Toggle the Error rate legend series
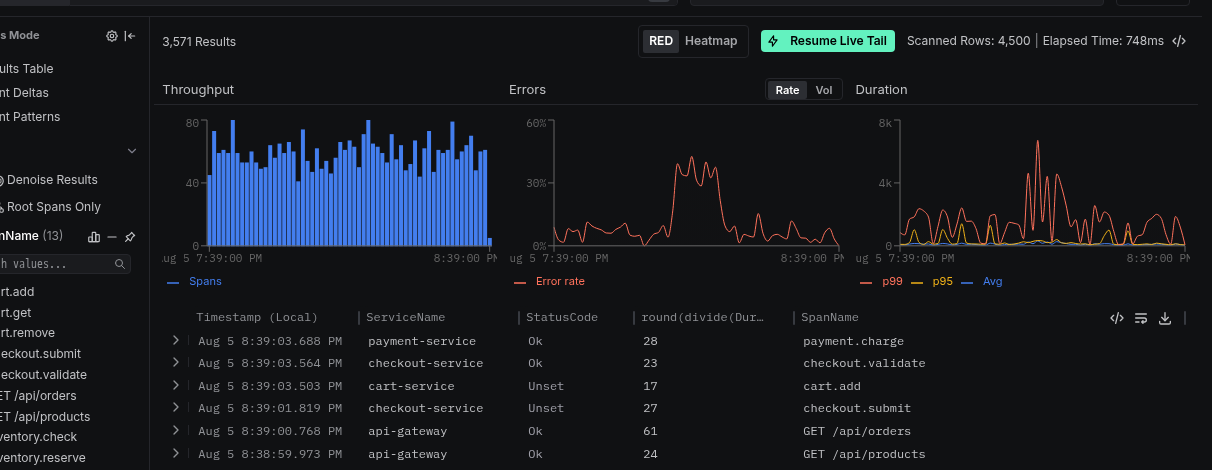The width and height of the screenshot is (1212, 470). pyautogui.click(x=549, y=282)
